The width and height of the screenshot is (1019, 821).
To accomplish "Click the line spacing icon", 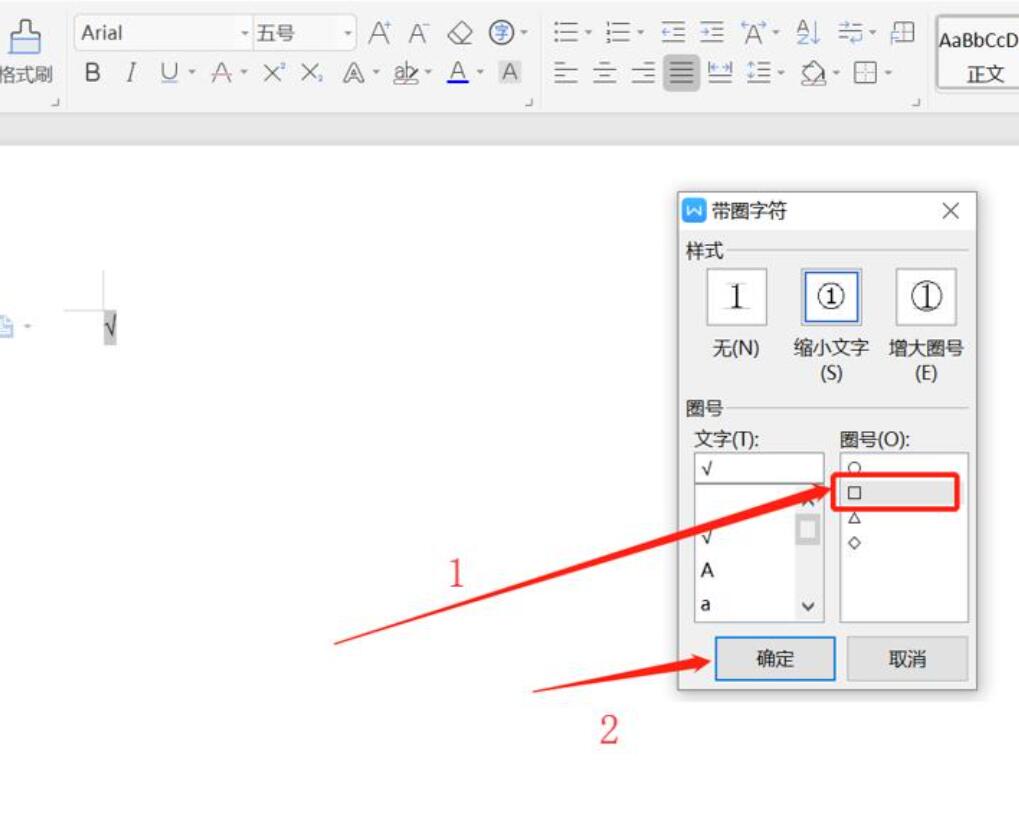I will (758, 72).
